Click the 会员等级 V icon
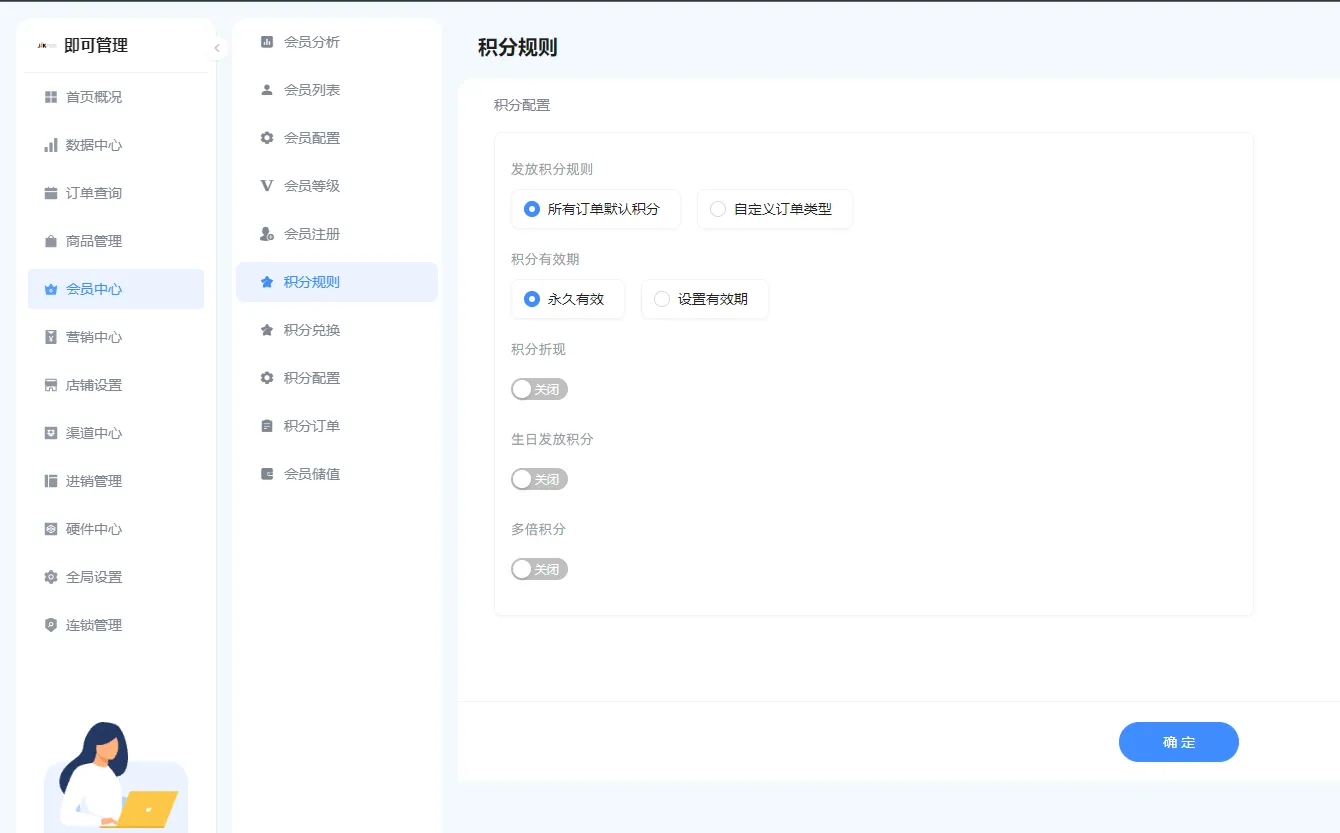 tap(267, 185)
